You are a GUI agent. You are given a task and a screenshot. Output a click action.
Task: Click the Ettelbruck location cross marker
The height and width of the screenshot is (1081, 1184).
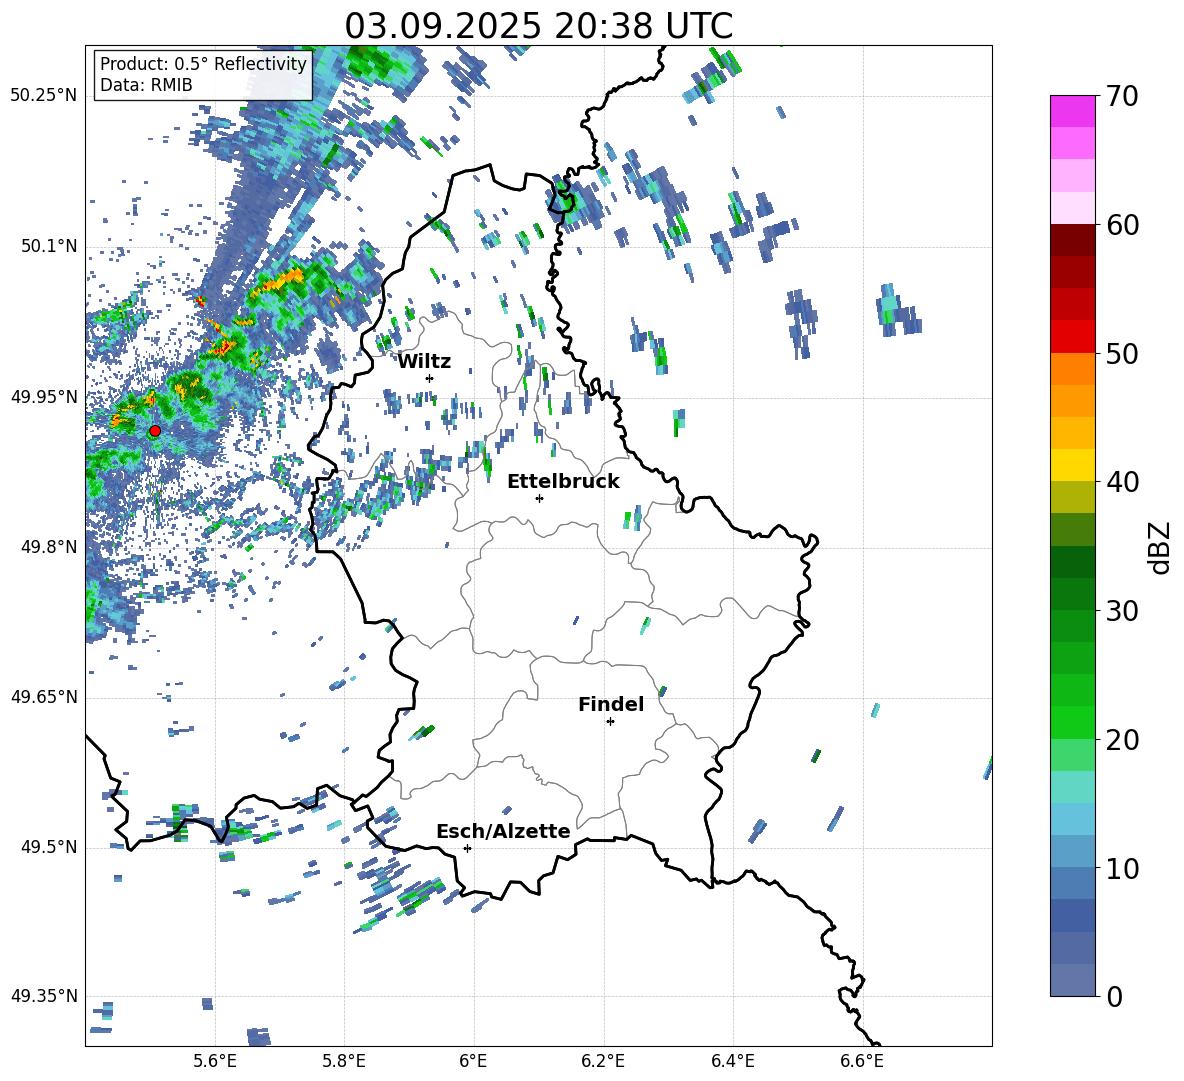click(539, 498)
